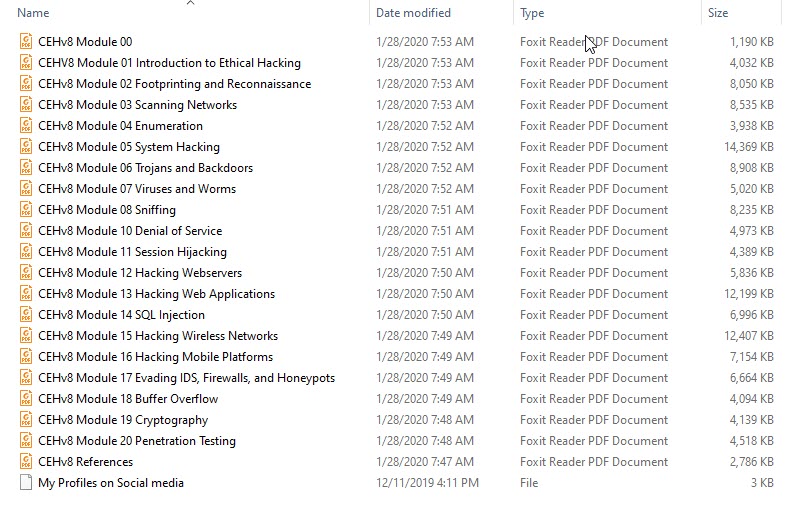The width and height of the screenshot is (806, 505).
Task: Sort by the Date modified column header
Action: point(413,13)
